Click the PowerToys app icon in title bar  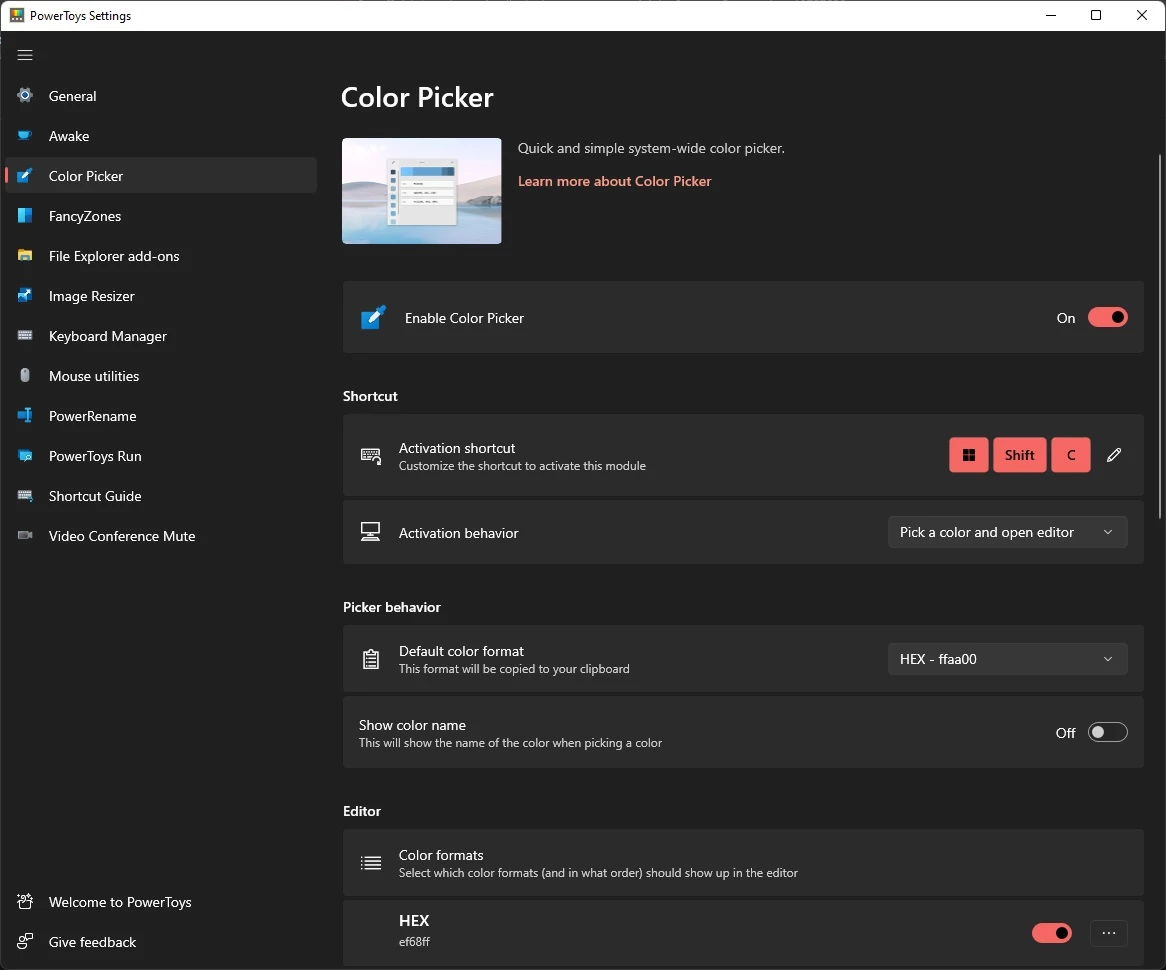16,15
